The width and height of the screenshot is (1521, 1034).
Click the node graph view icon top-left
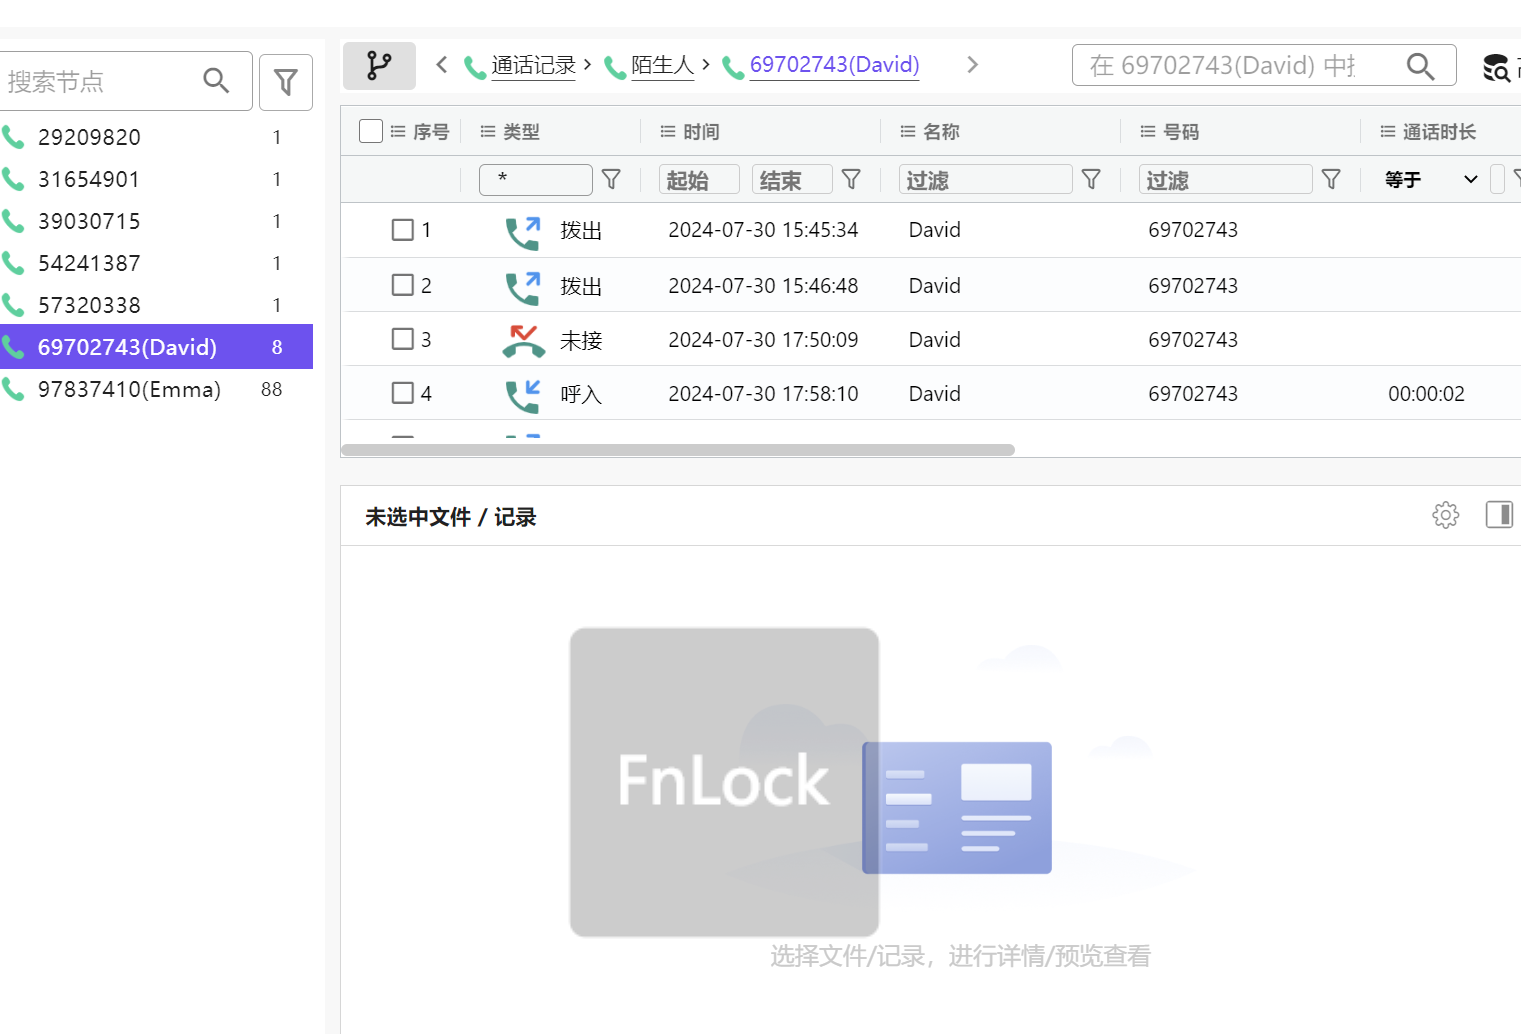[x=379, y=65]
